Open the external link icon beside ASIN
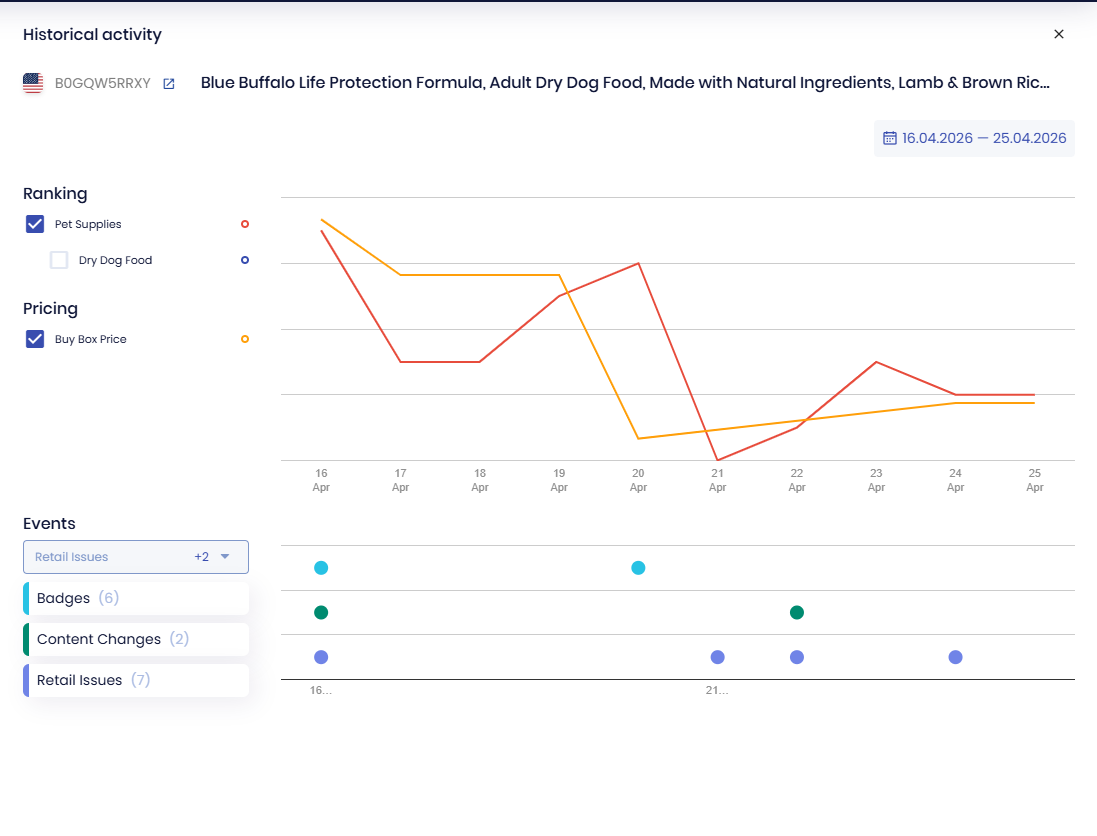Screen dimensions: 1097x836 [x=169, y=84]
